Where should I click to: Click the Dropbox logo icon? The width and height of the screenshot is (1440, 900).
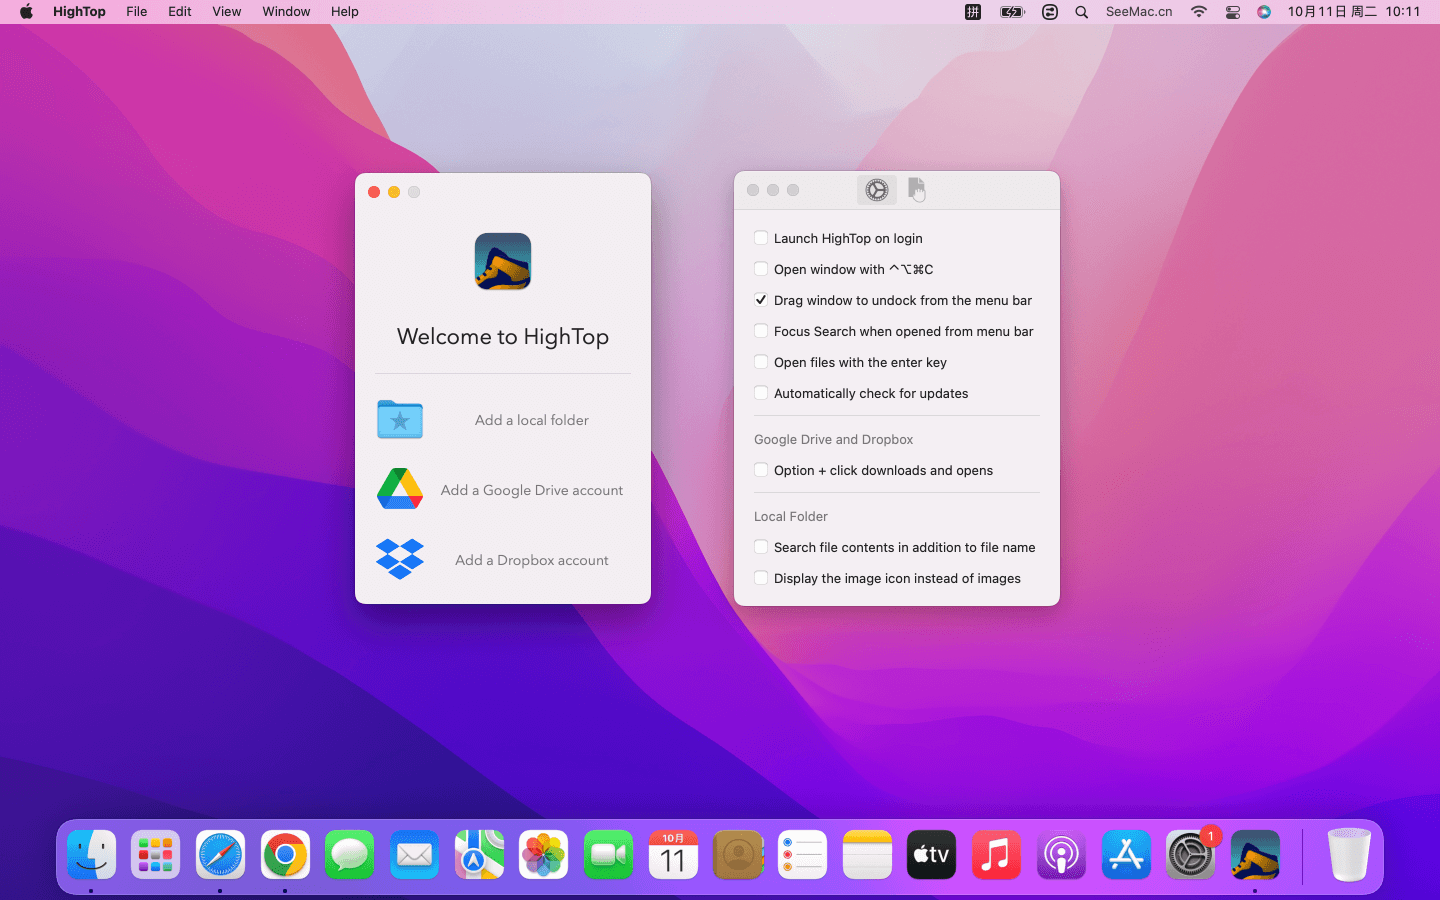(x=400, y=559)
